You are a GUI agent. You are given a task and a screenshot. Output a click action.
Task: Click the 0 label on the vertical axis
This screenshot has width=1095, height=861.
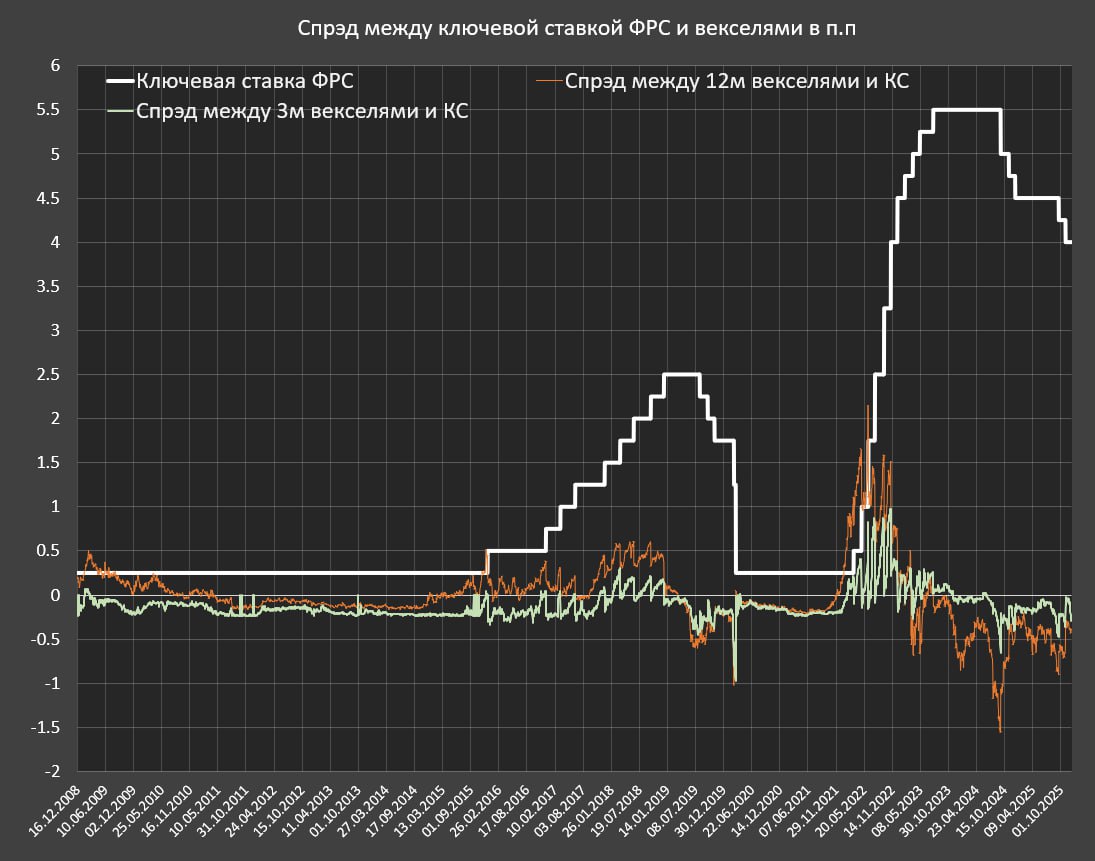coord(56,595)
